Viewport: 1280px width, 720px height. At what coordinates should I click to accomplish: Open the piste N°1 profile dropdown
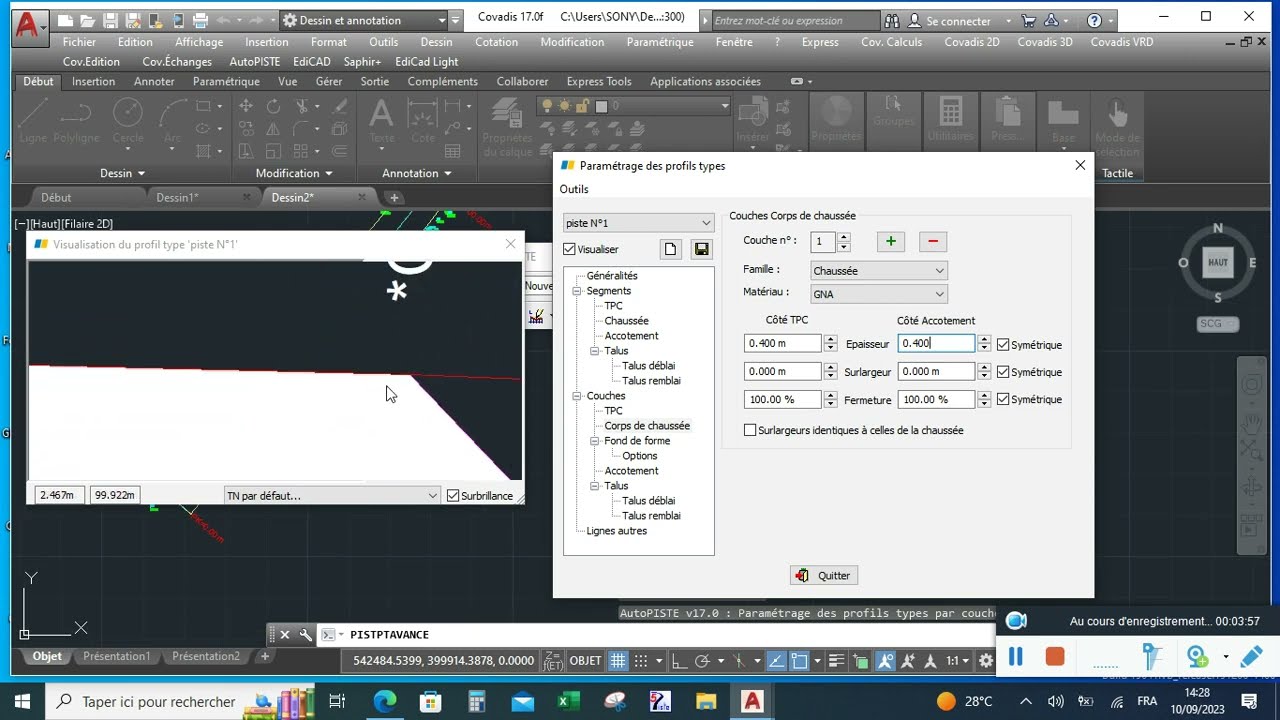tap(638, 223)
